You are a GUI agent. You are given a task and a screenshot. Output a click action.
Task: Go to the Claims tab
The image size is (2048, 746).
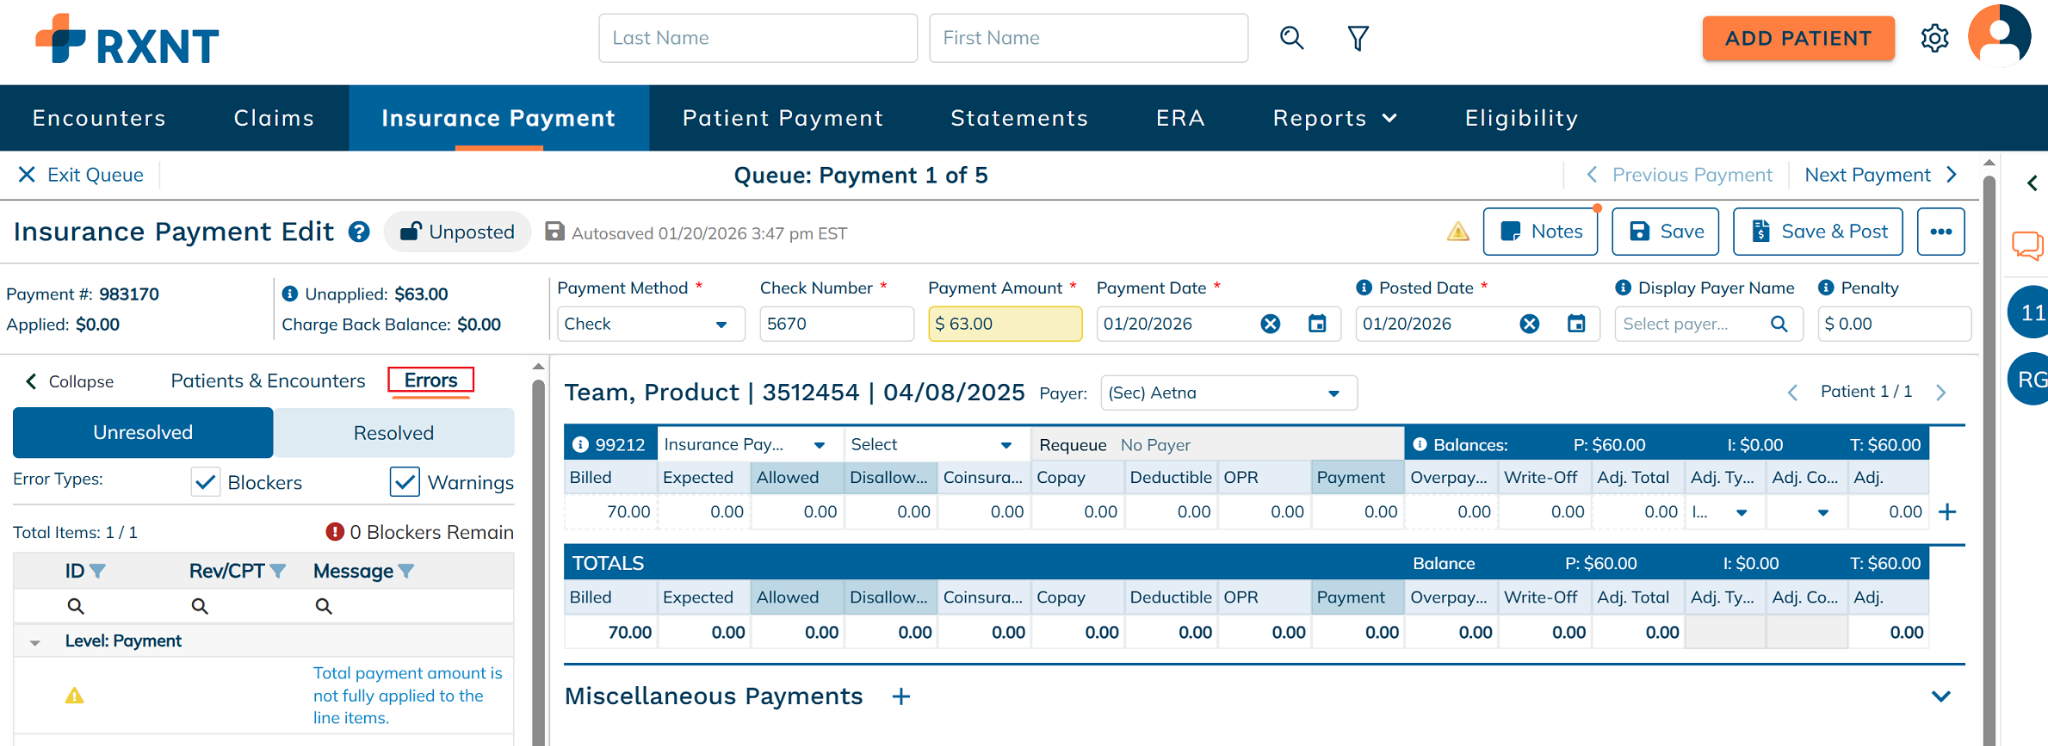point(274,118)
